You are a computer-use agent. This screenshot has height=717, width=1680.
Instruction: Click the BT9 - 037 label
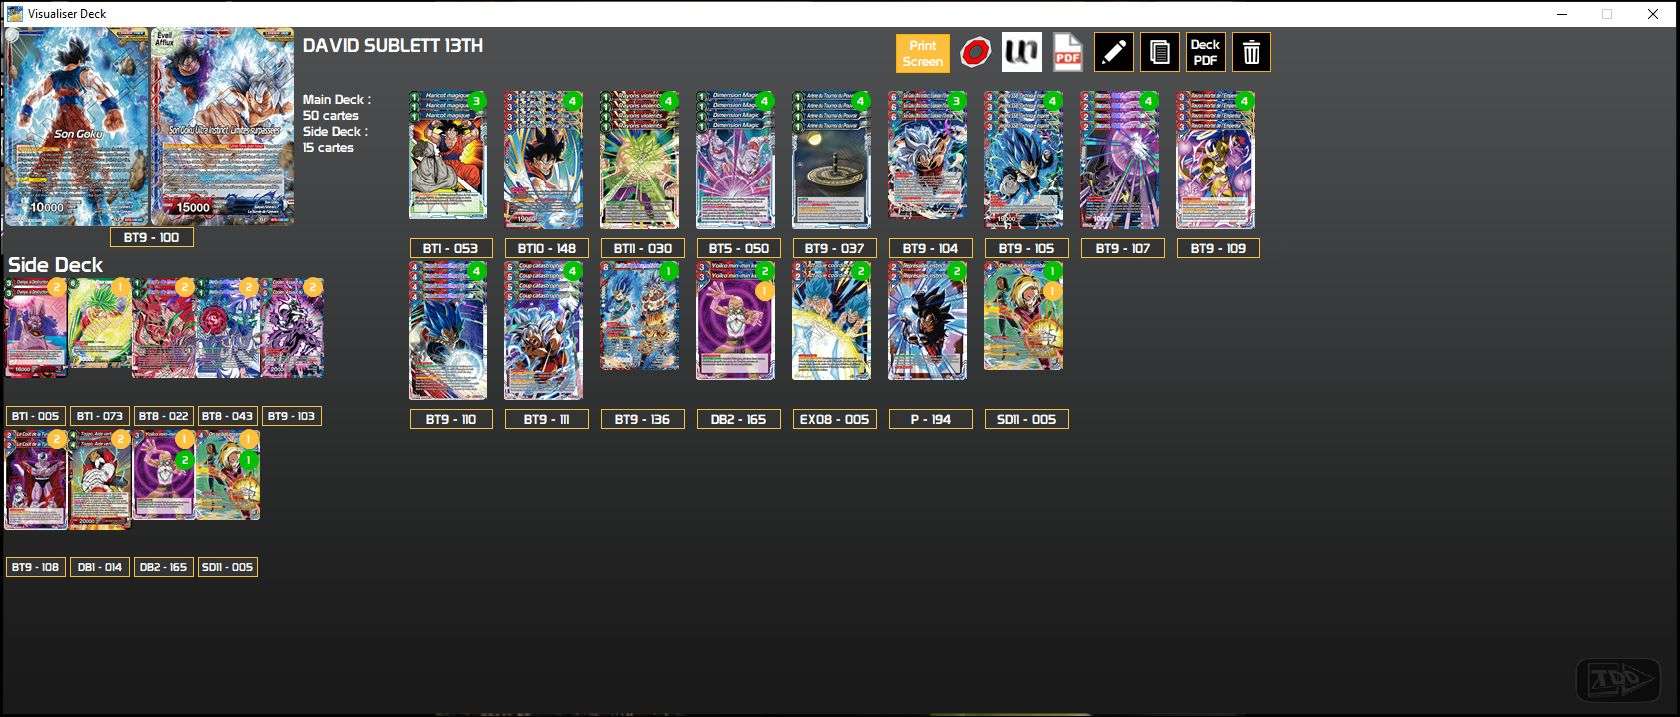point(834,248)
